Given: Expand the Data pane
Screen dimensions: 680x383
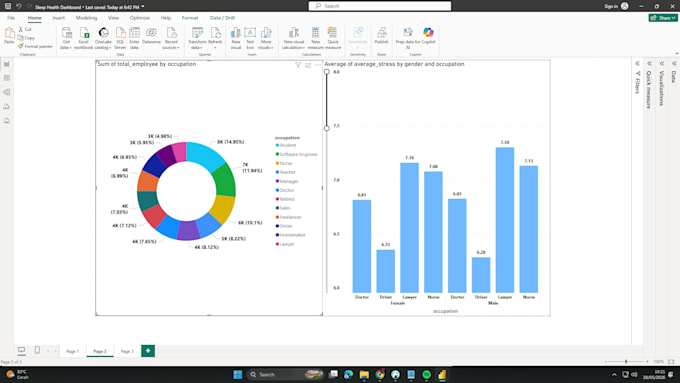Looking at the screenshot, I should click(x=674, y=63).
